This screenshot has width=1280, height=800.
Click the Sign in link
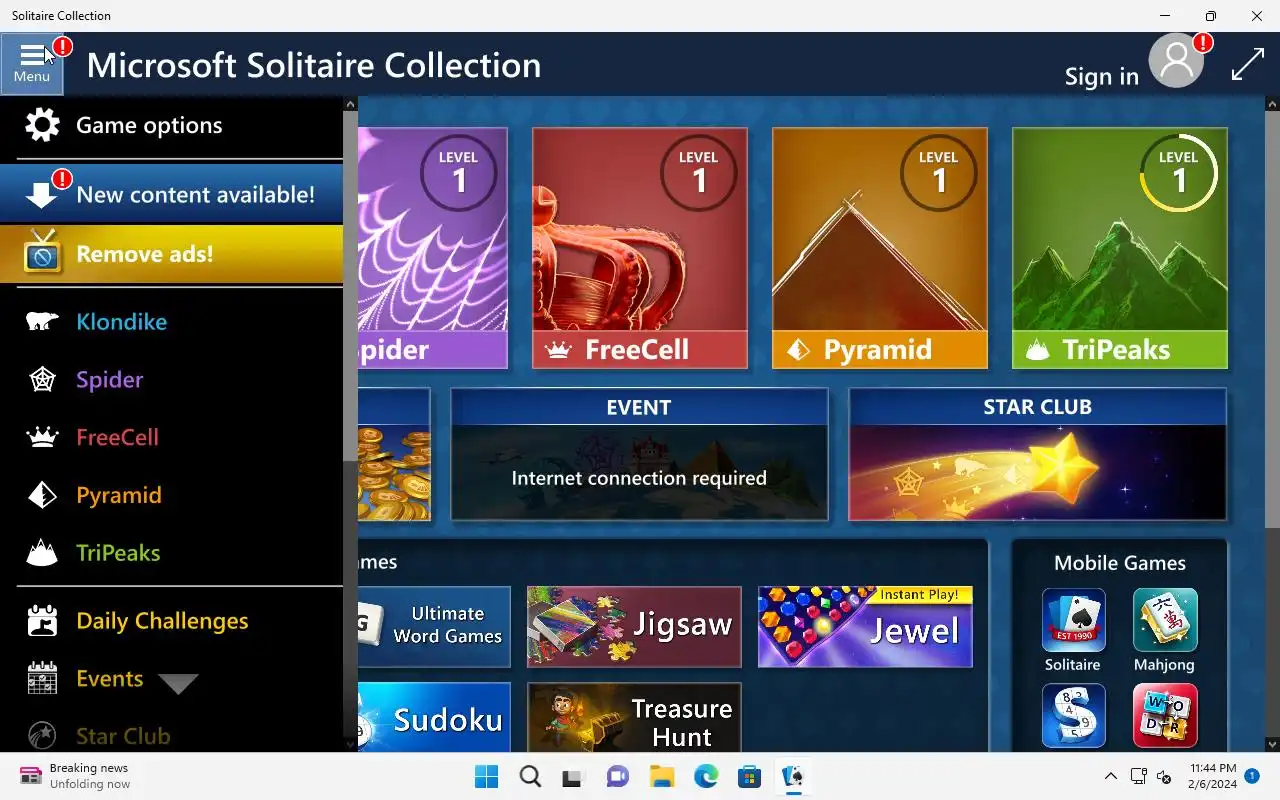tap(1101, 77)
